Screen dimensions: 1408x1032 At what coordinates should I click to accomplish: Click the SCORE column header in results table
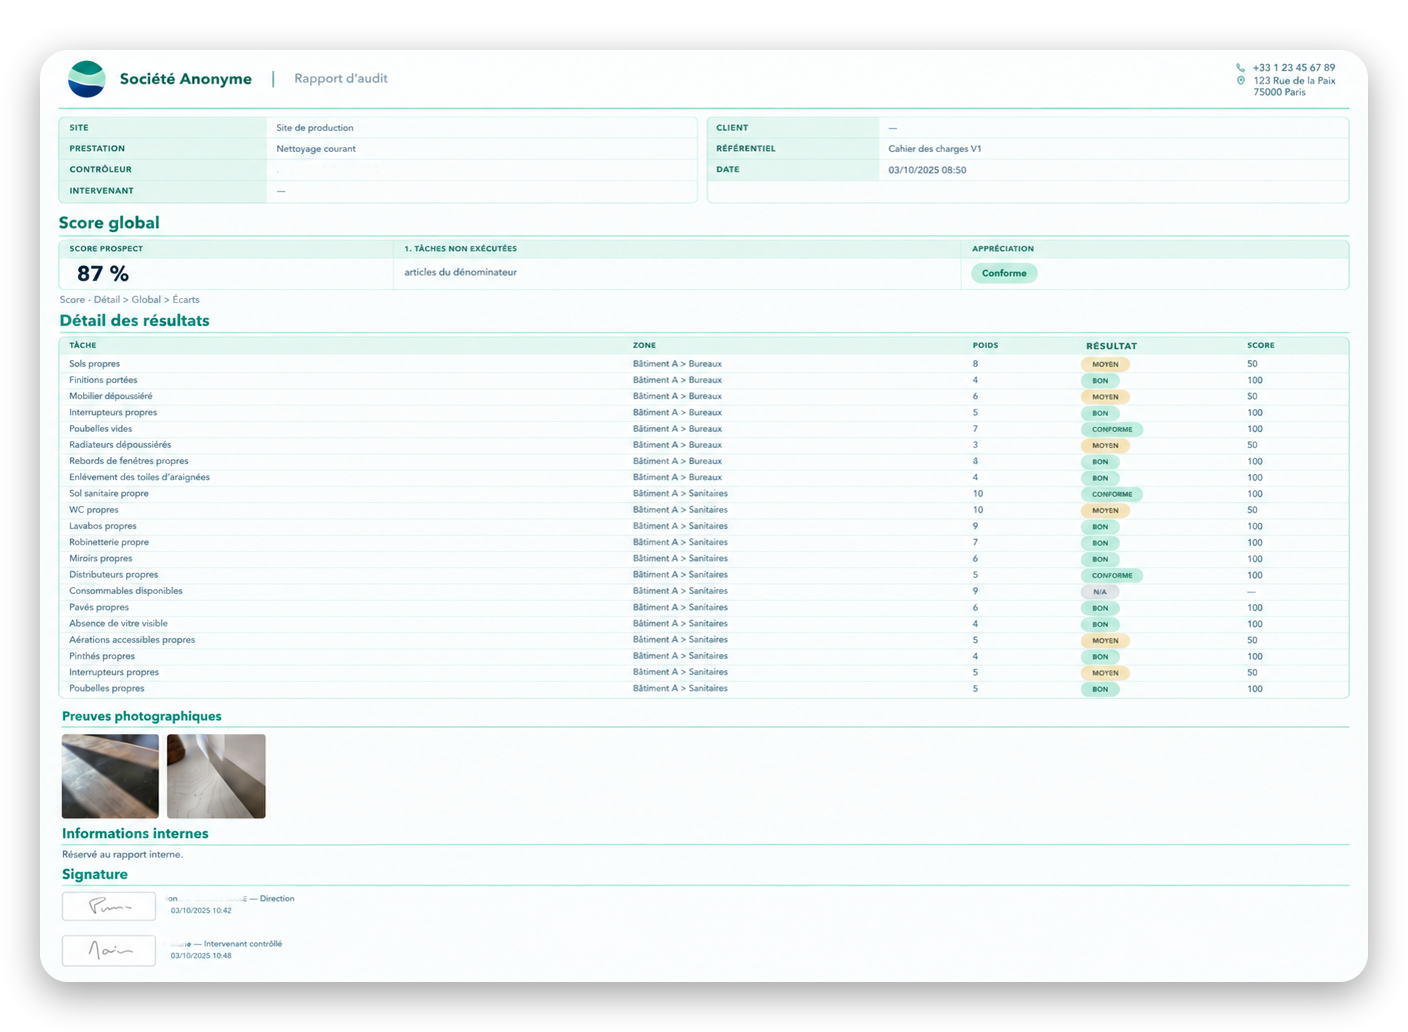[x=1260, y=345]
